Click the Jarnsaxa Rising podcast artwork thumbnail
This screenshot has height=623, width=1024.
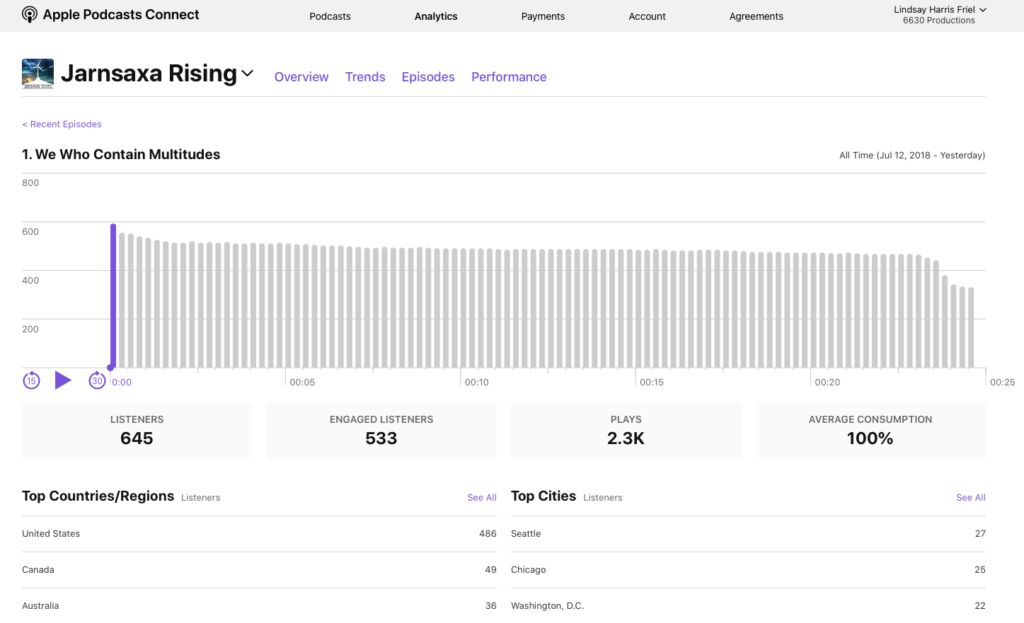pos(38,75)
